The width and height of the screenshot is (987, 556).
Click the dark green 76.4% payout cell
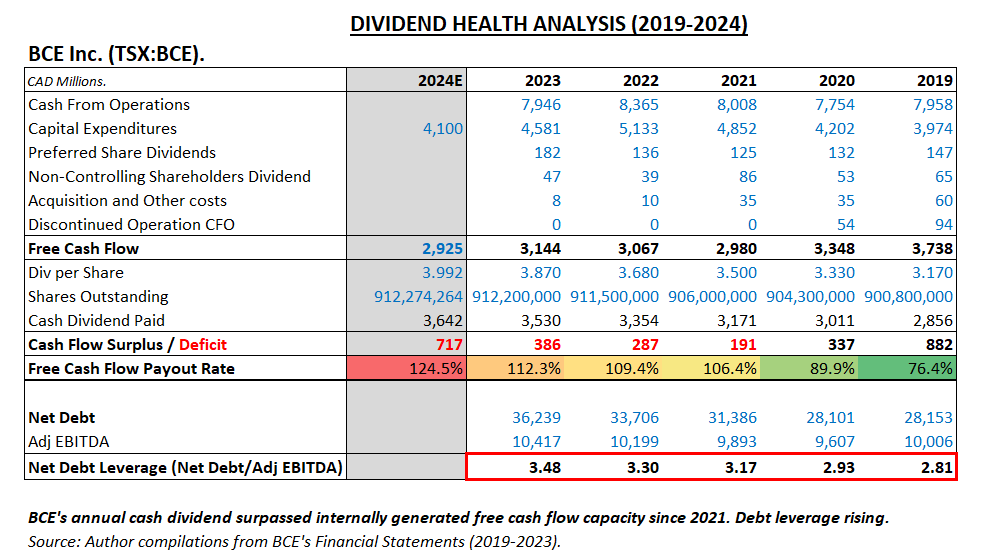point(926,369)
